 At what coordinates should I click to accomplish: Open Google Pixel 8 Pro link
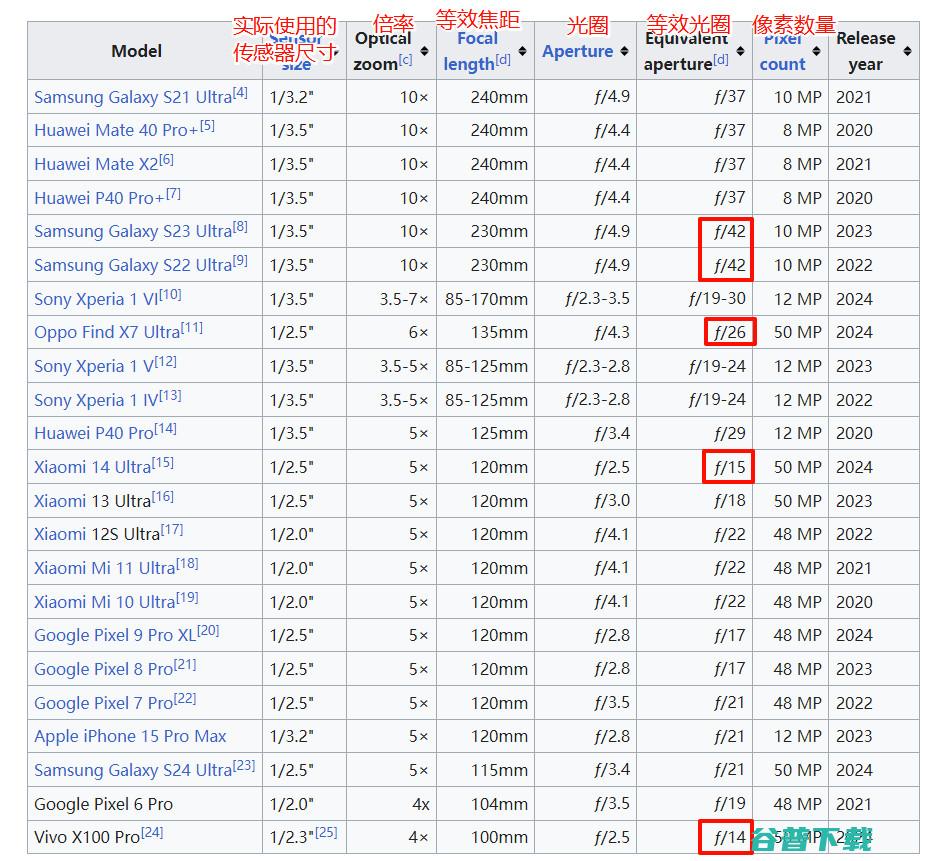pos(104,669)
